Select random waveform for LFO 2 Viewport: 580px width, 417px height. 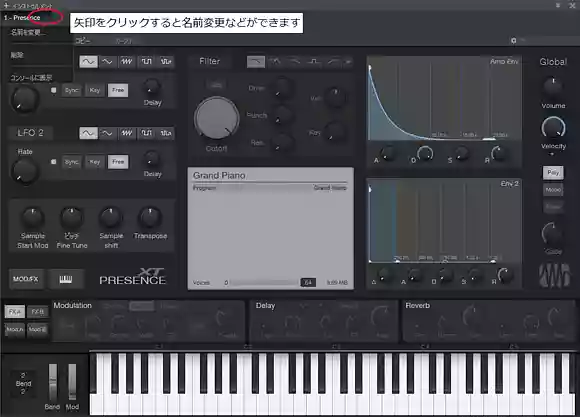tap(166, 133)
